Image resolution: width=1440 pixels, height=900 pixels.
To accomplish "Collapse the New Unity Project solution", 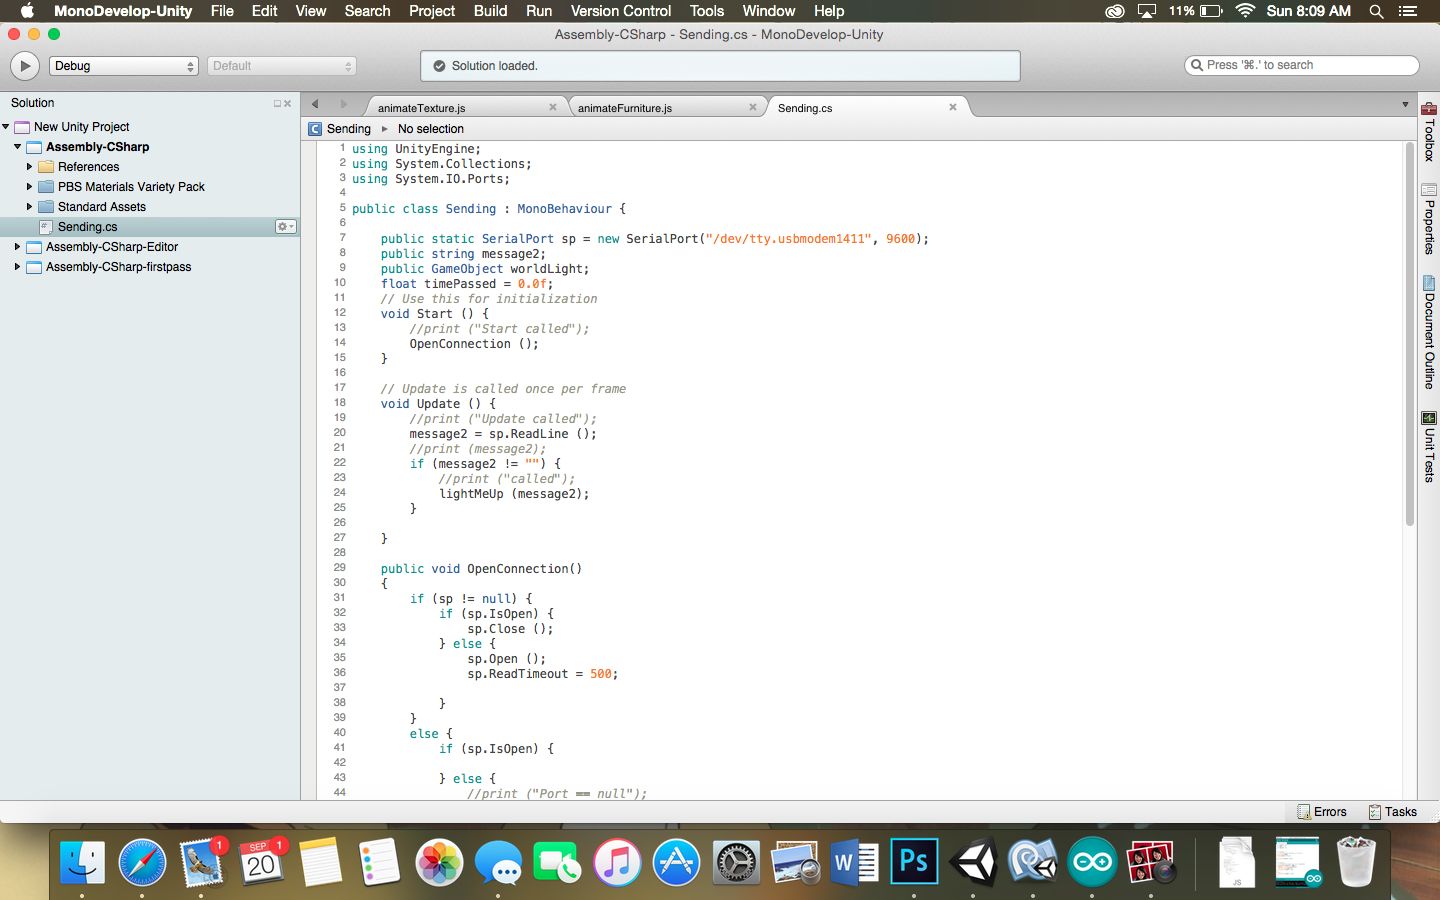I will click(x=6, y=127).
